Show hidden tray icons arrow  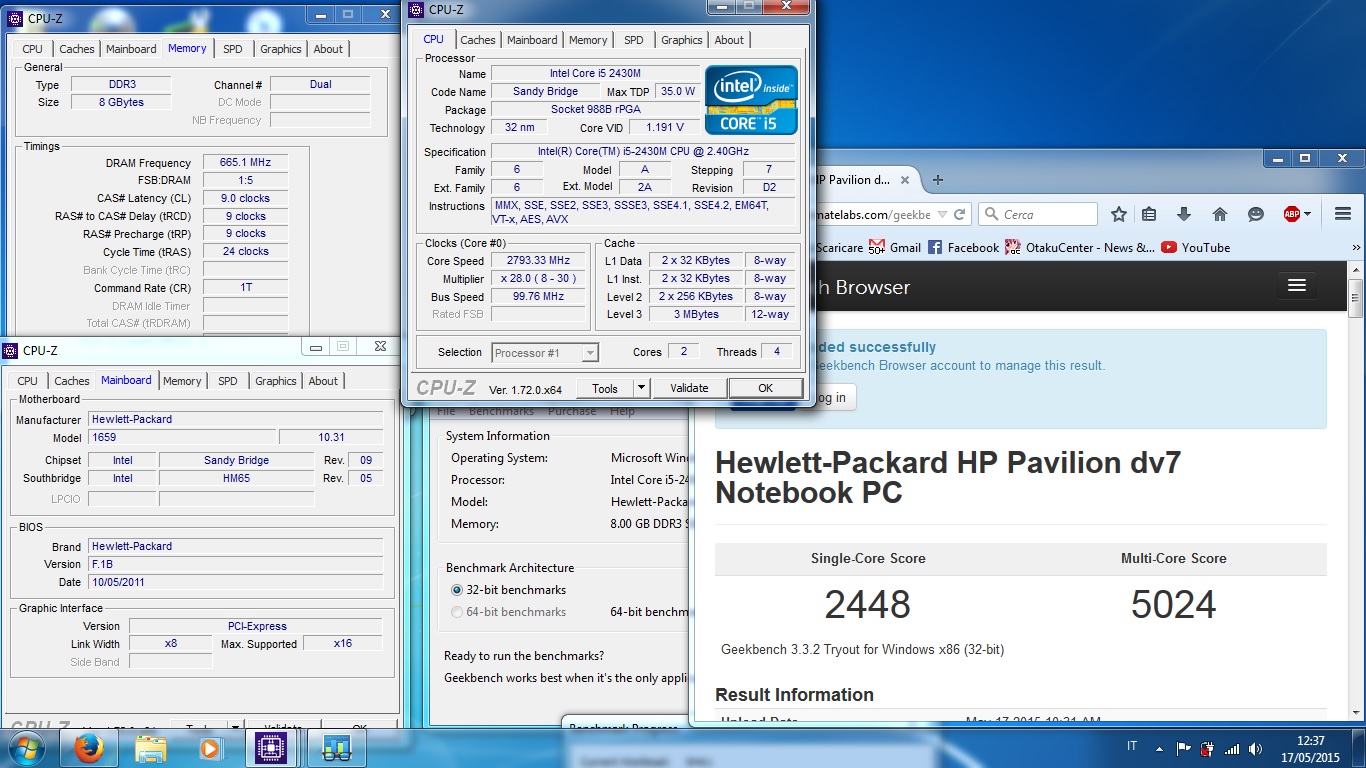coord(1159,748)
